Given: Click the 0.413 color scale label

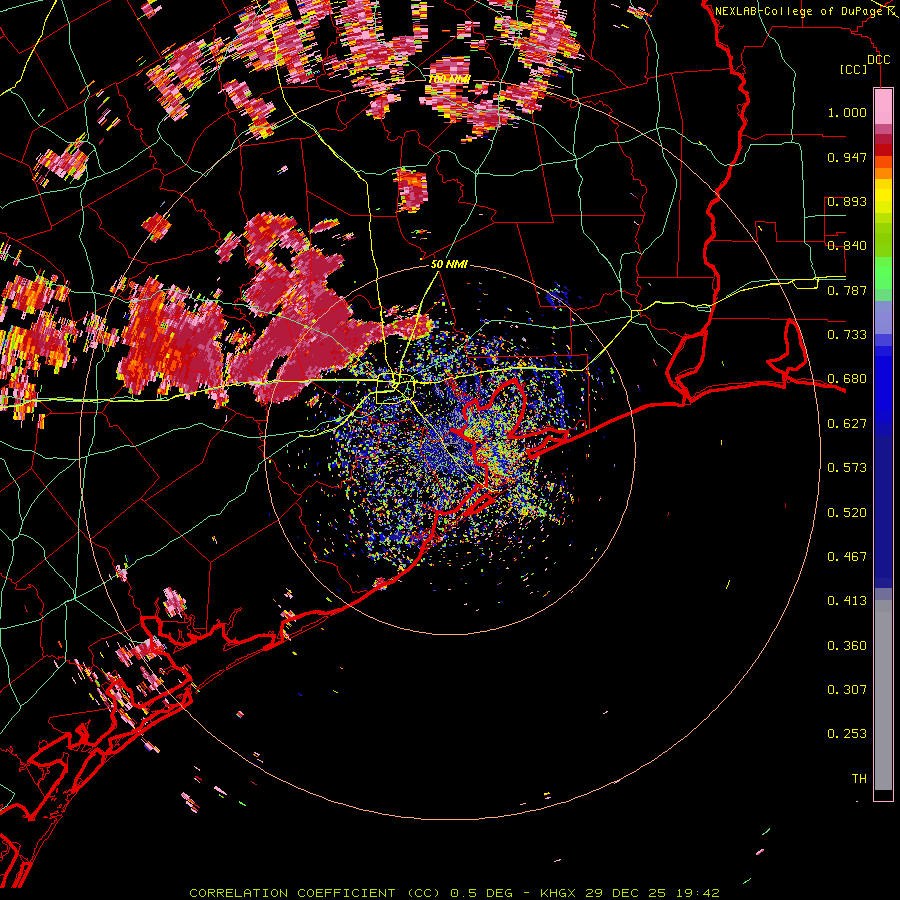Looking at the screenshot, I should pyautogui.click(x=847, y=601).
